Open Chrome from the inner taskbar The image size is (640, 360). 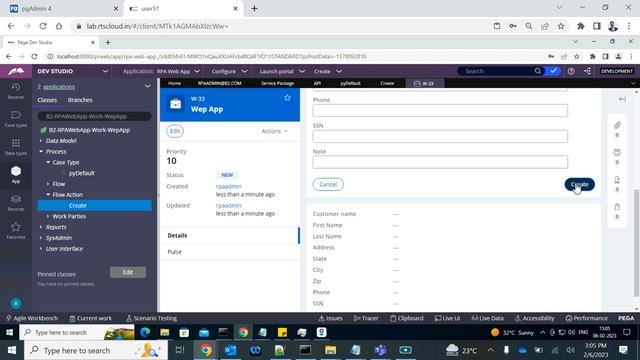pos(243,332)
